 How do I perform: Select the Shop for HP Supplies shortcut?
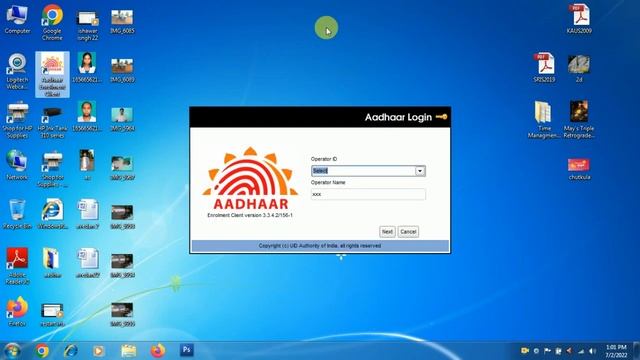[x=17, y=120]
